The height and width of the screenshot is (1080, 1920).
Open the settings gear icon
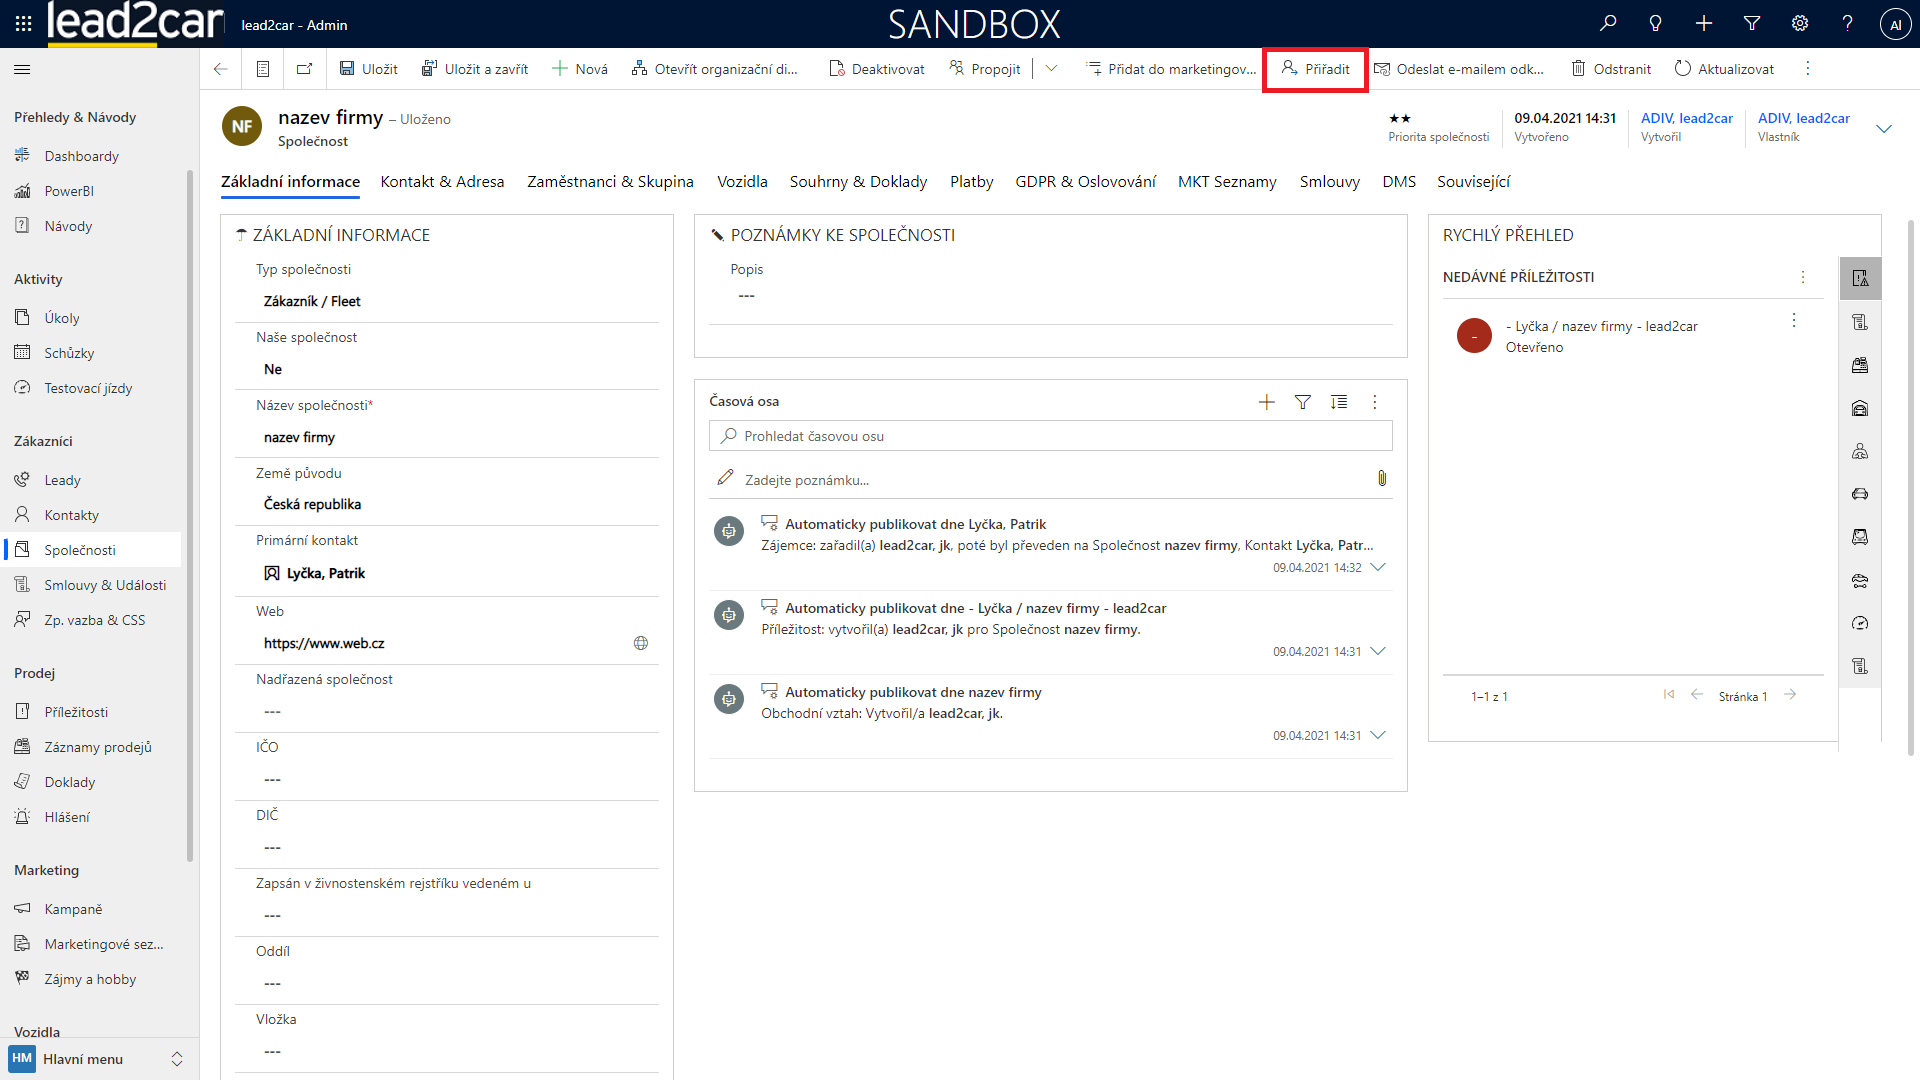point(1800,23)
